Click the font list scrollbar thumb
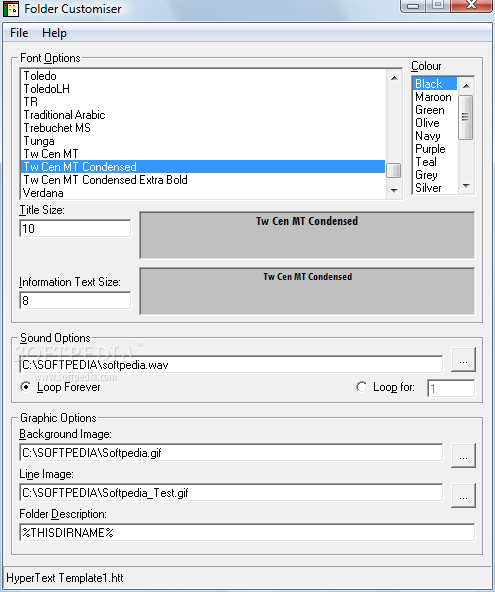 tap(394, 170)
